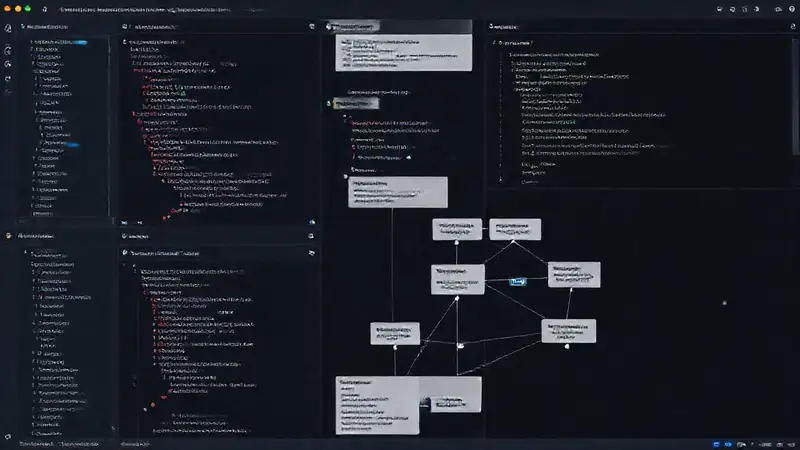Click the first blue icon in the status bar

tap(716, 444)
